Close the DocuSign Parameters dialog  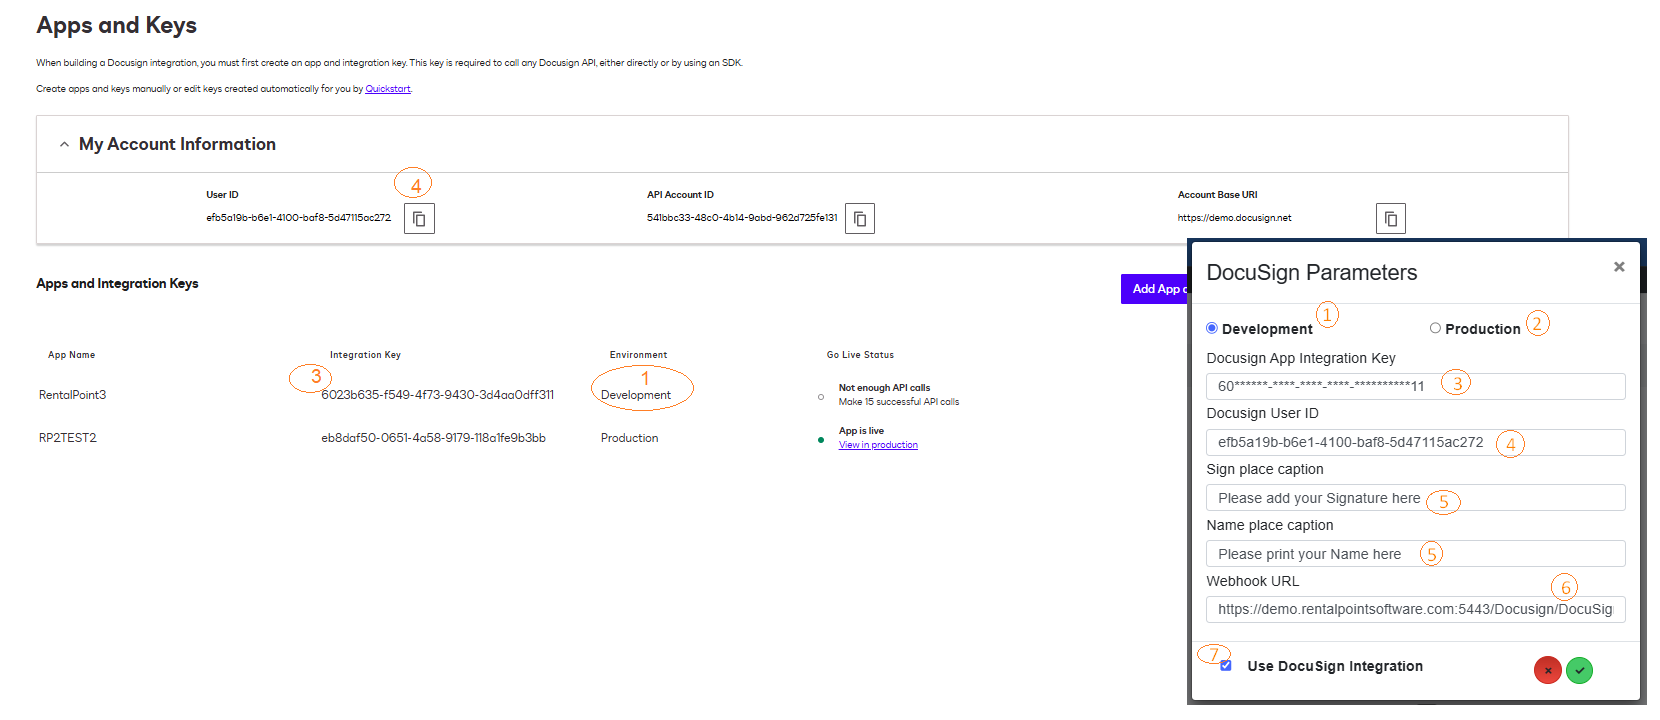coord(1619,267)
